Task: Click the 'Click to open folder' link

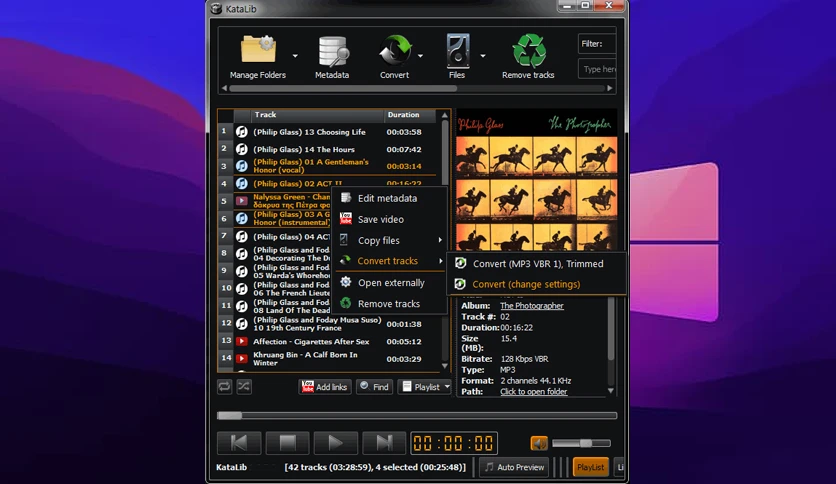Action: tap(534, 392)
